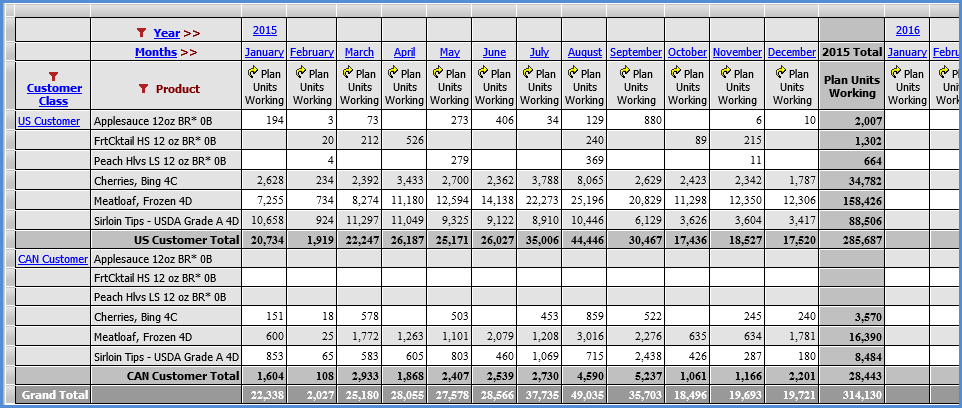Image resolution: width=962 pixels, height=408 pixels.
Task: Expand the arrows next to Months
Action: 189,52
